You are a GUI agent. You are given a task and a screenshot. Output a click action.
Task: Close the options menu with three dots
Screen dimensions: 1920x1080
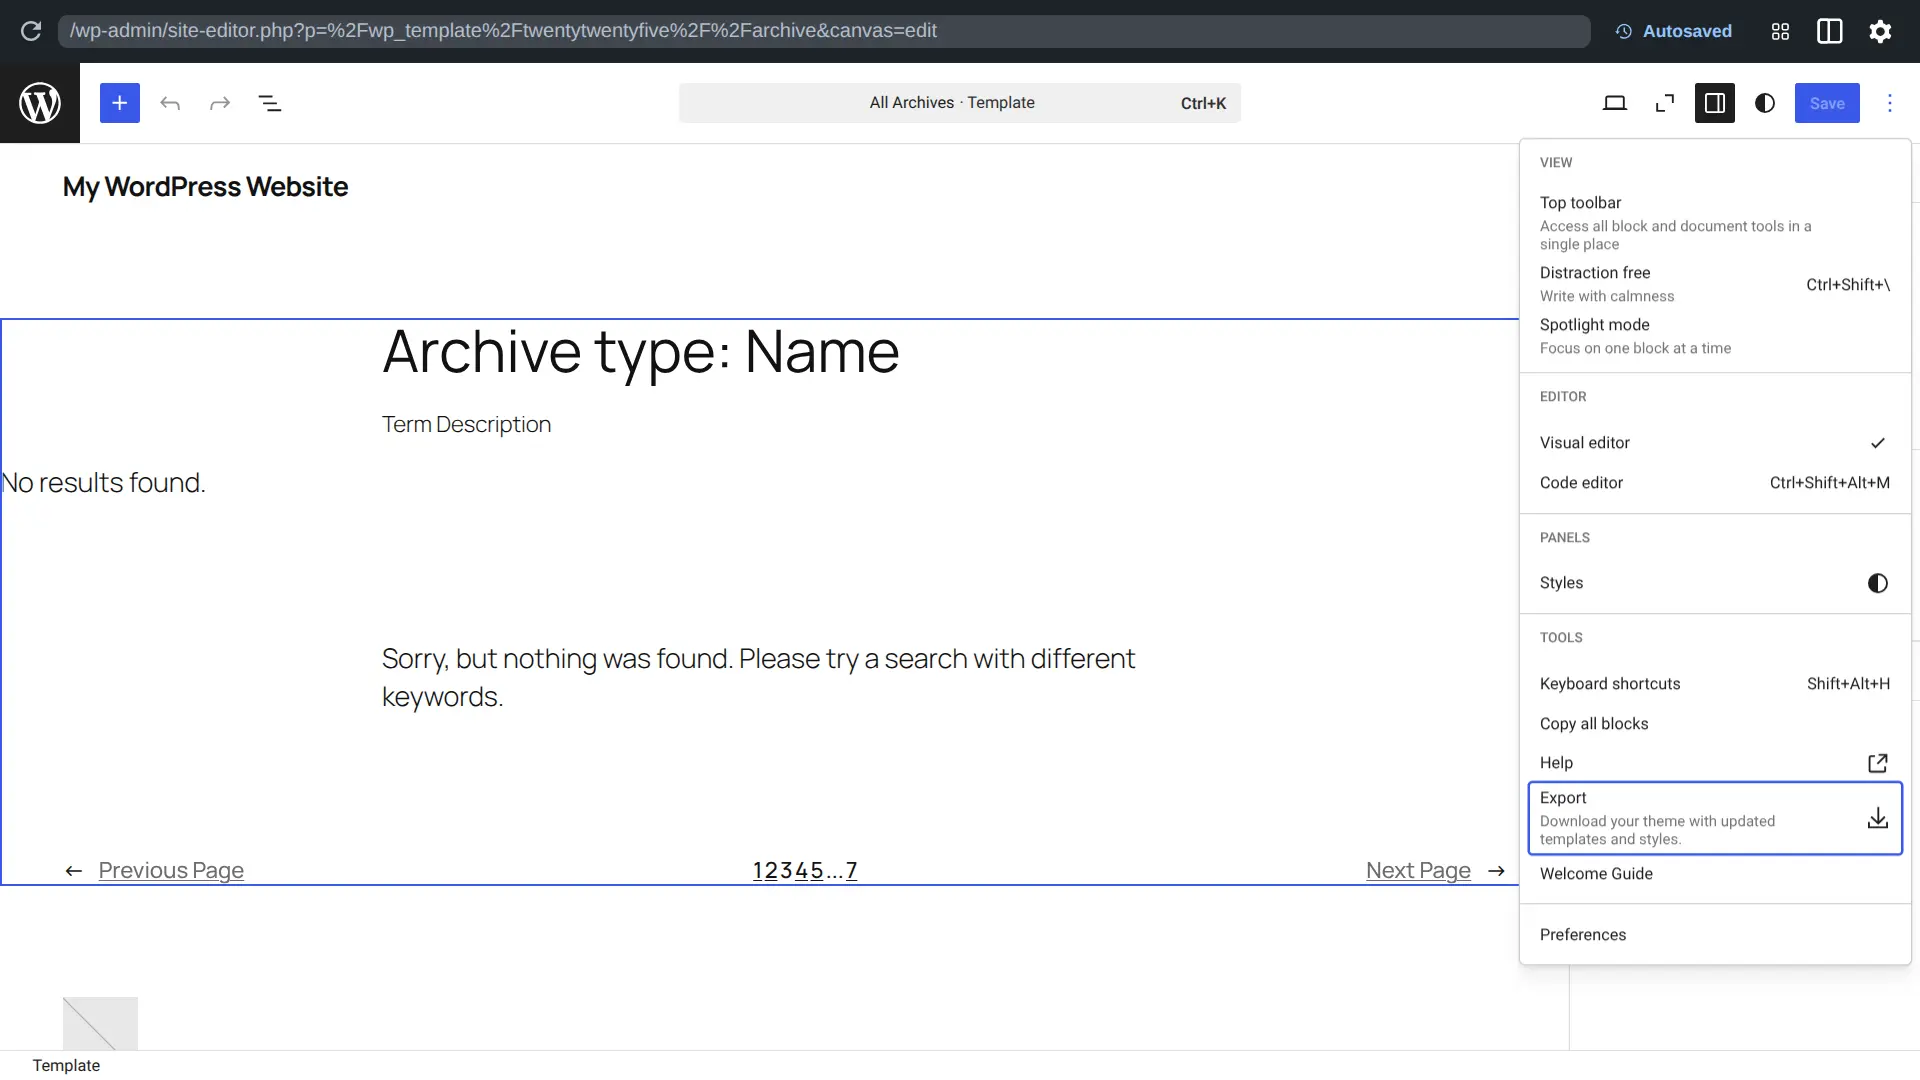[x=1890, y=103]
